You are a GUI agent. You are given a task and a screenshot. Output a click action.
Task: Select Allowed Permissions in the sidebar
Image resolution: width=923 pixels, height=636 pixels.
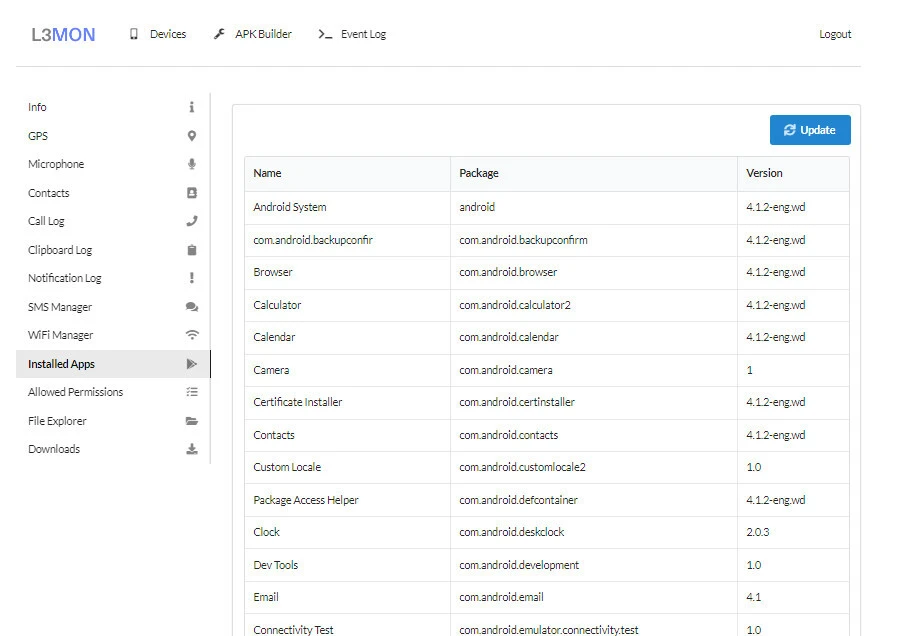(x=75, y=392)
